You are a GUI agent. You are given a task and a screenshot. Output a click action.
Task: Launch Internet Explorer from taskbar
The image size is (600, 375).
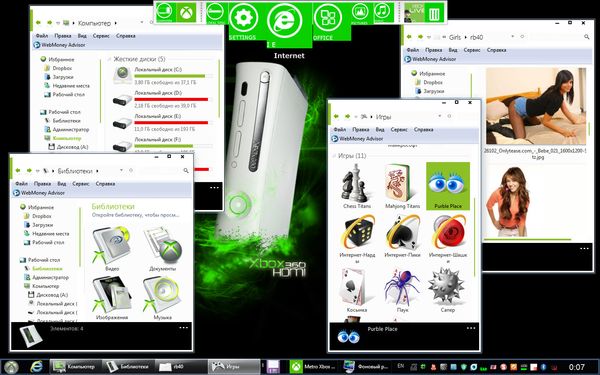pyautogui.click(x=36, y=367)
